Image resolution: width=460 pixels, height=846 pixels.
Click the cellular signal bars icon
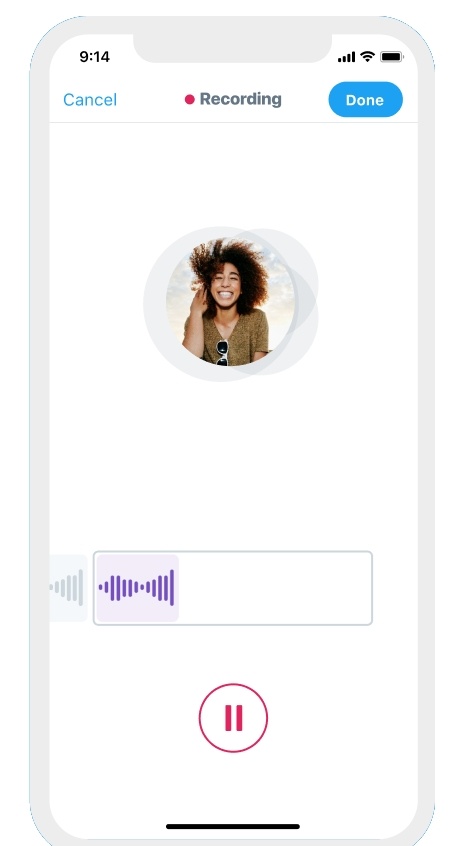pyautogui.click(x=346, y=57)
